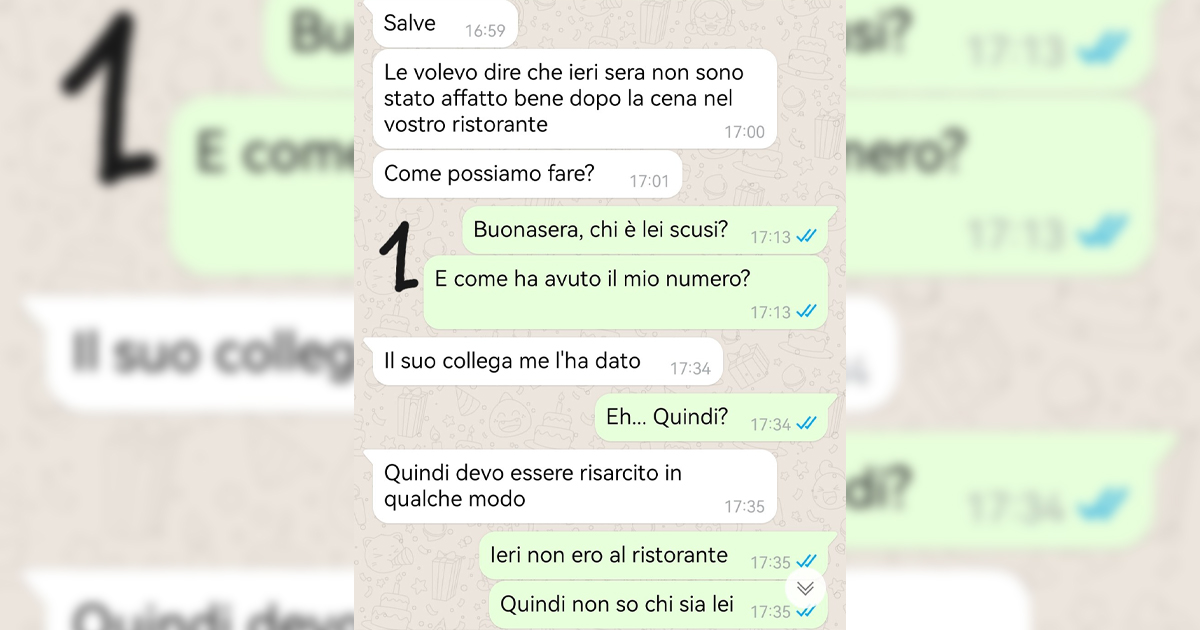Click the 17:35 timestamp on compensation message

coord(744,506)
